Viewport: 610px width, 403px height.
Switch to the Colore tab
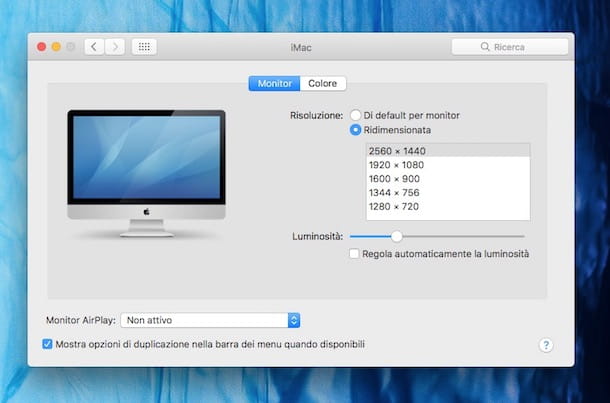pyautogui.click(x=323, y=83)
